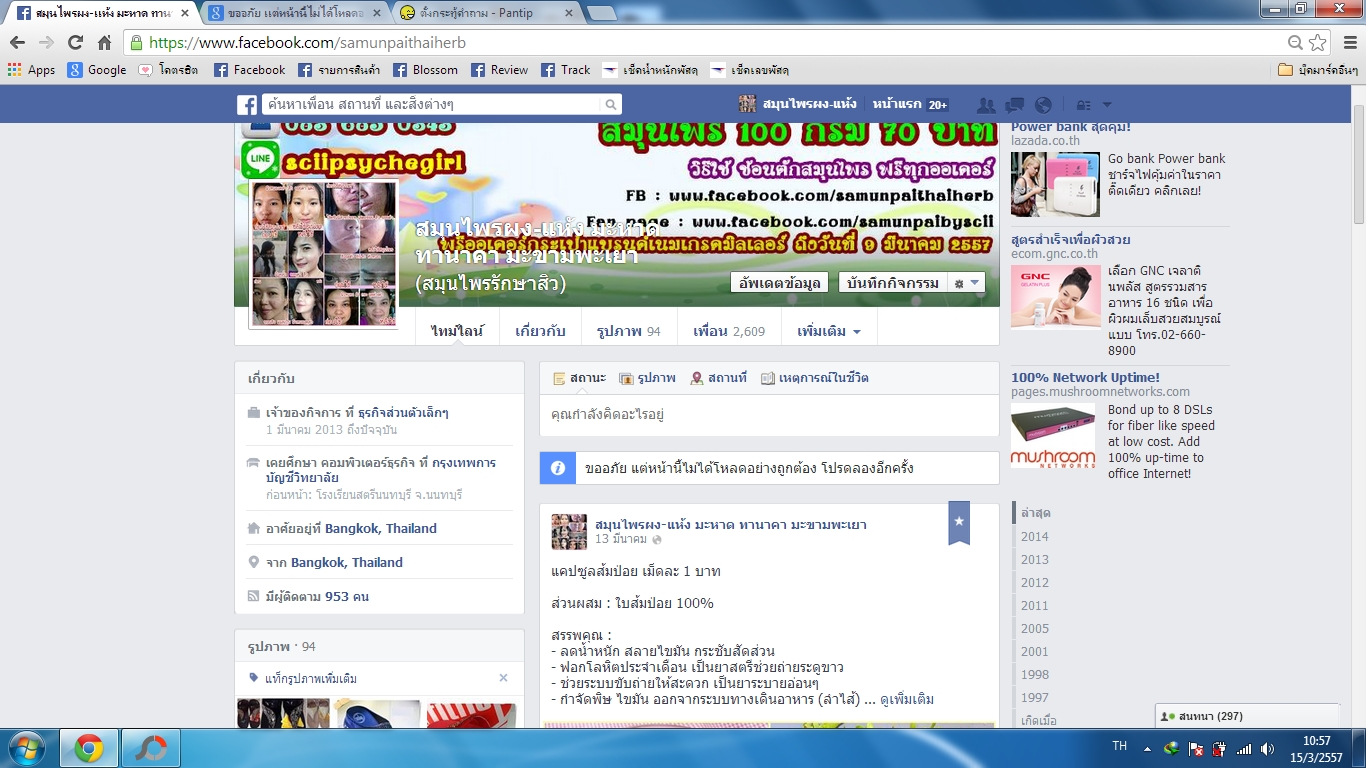Open the Bangkok, Thailand link after อาศัยอยู่ที่
The height and width of the screenshot is (768, 1366).
click(381, 528)
